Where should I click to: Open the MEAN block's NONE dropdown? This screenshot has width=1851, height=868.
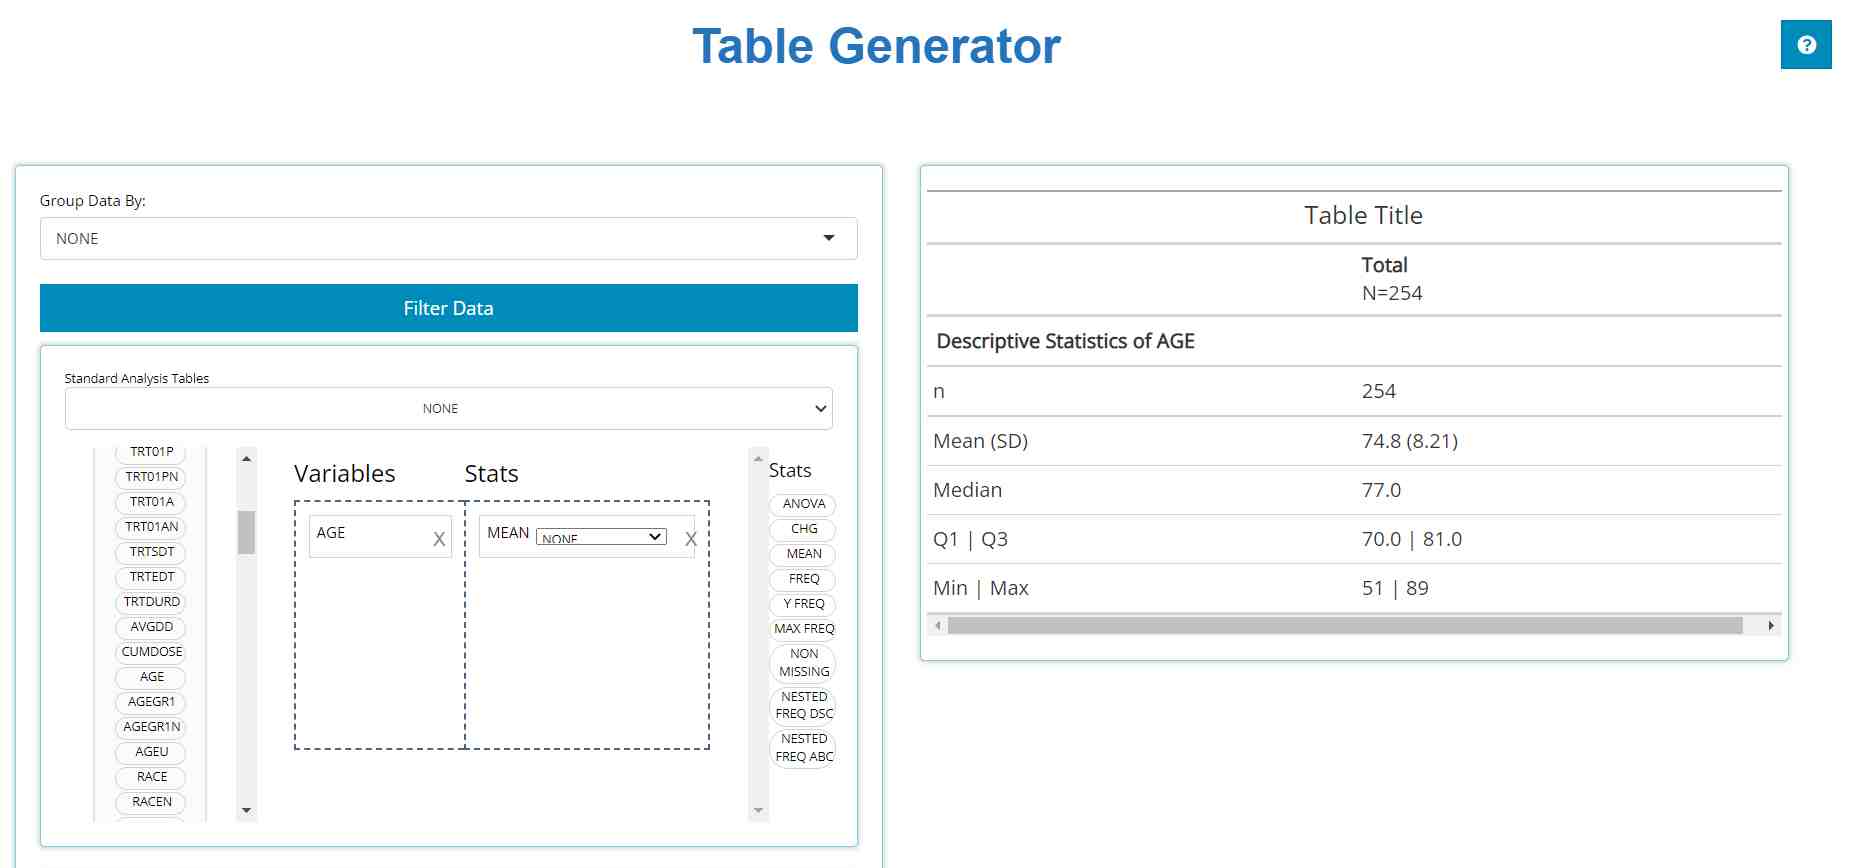[601, 537]
